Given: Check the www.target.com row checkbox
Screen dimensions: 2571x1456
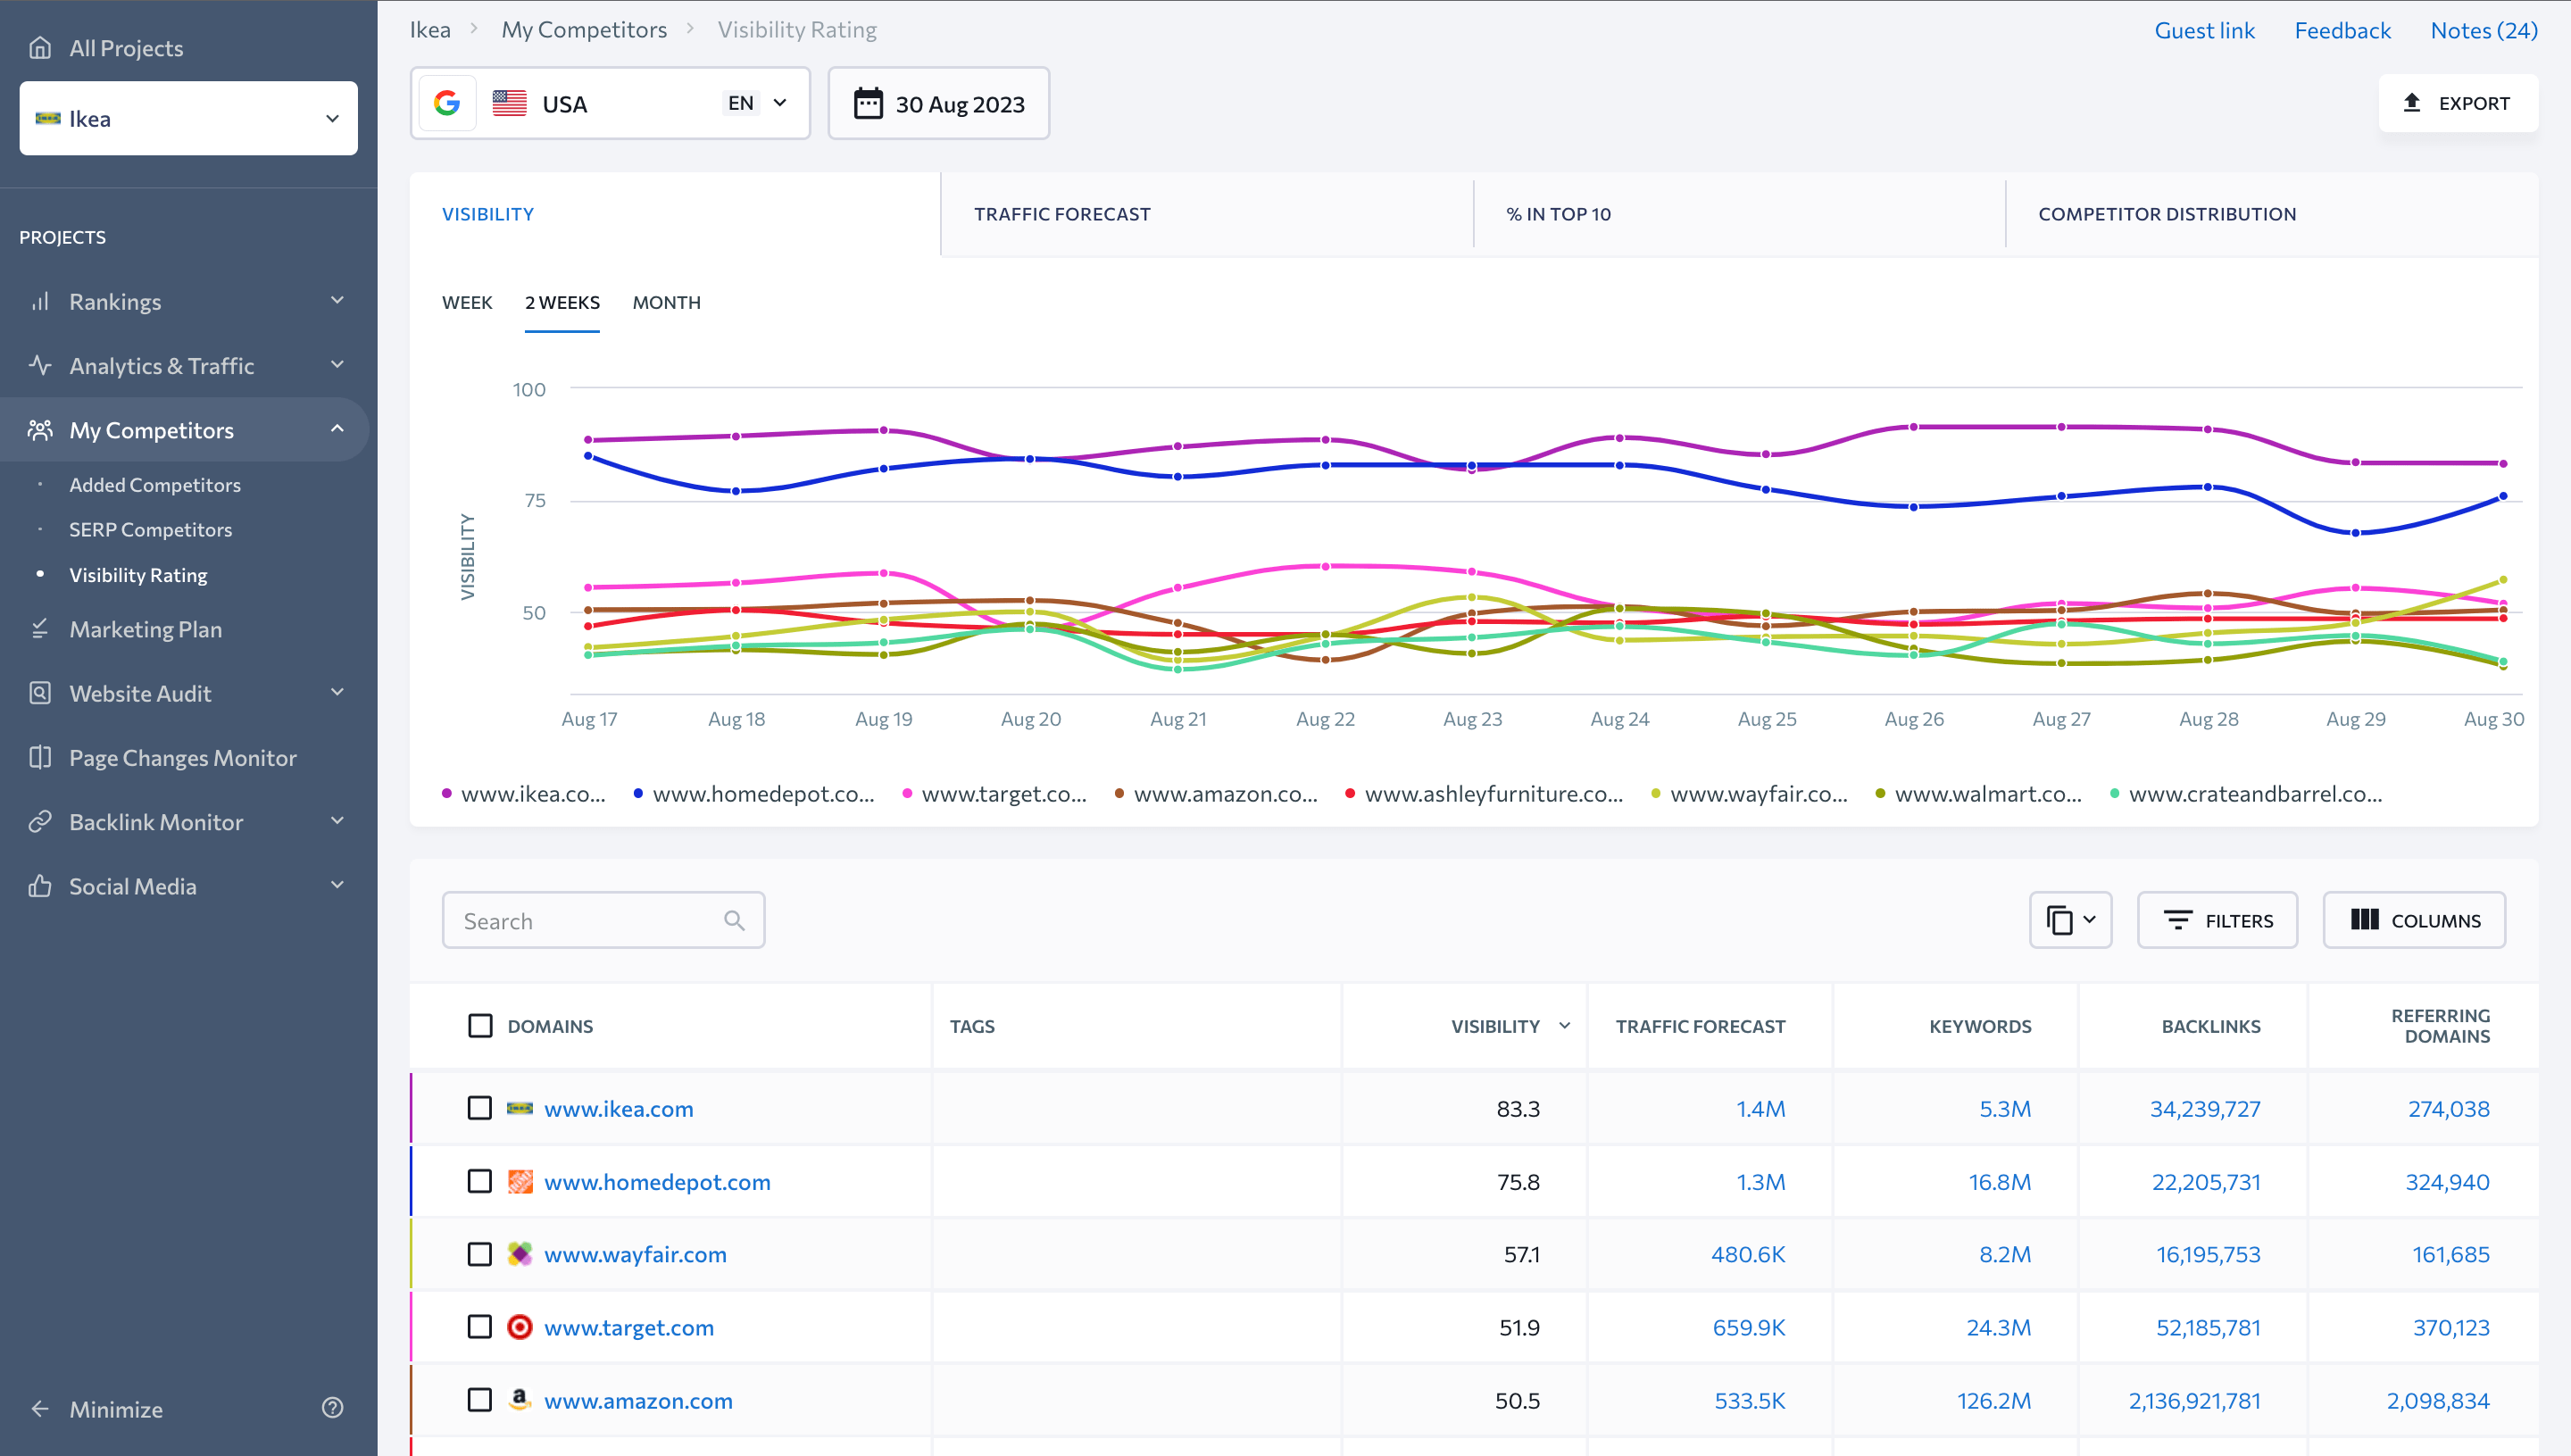Looking at the screenshot, I should 480,1327.
